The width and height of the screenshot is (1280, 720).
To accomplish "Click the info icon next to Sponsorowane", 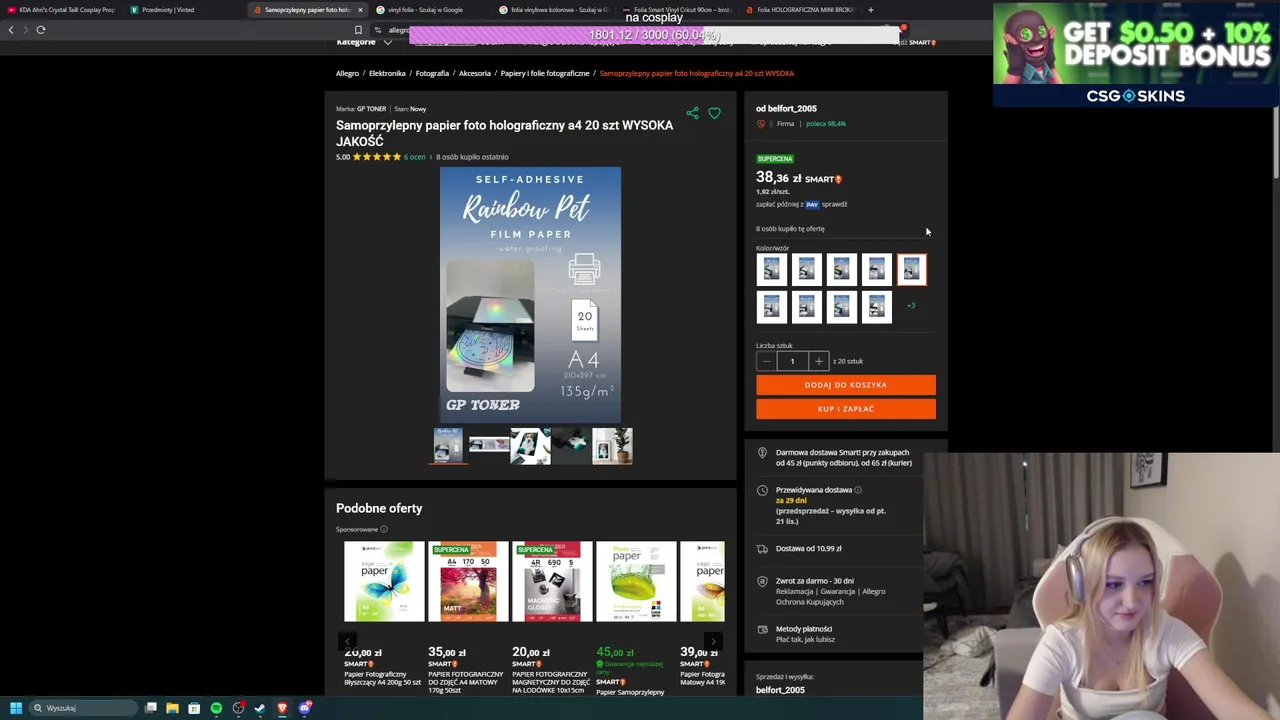I will pyautogui.click(x=383, y=529).
